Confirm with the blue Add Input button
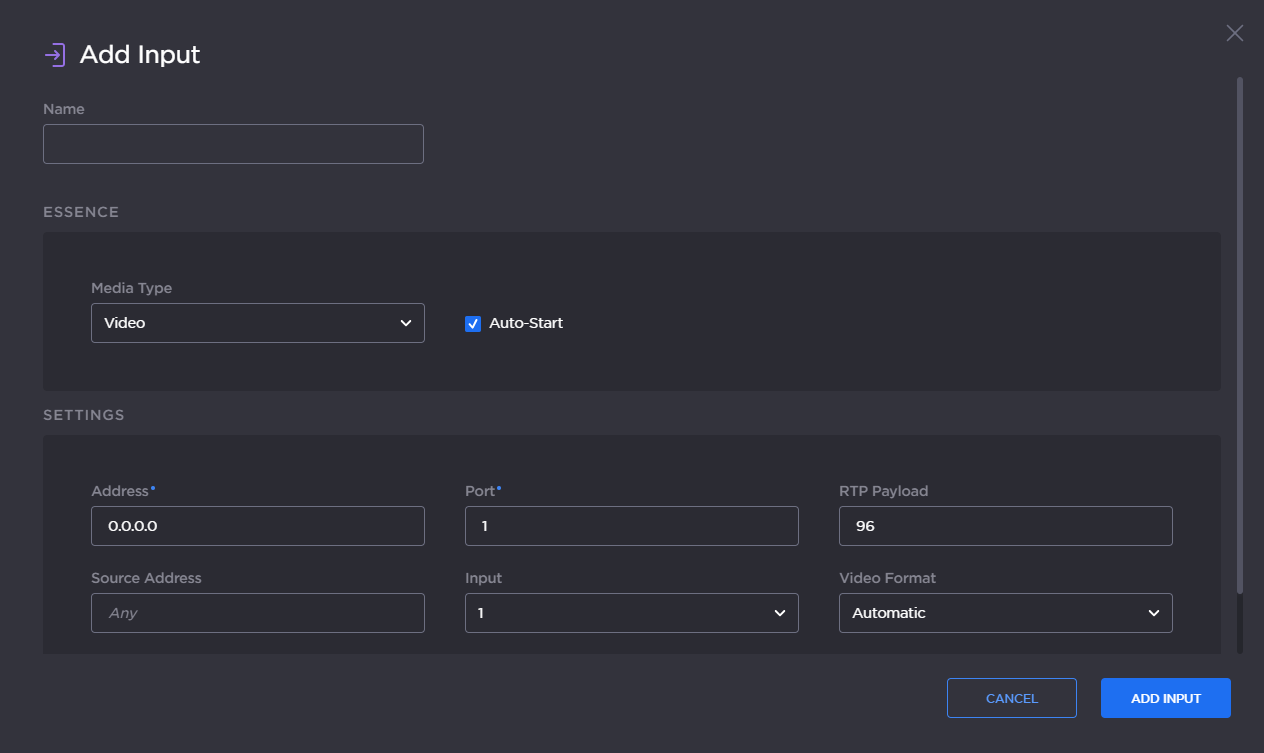Screen dimensions: 1264x753 [1165, 698]
